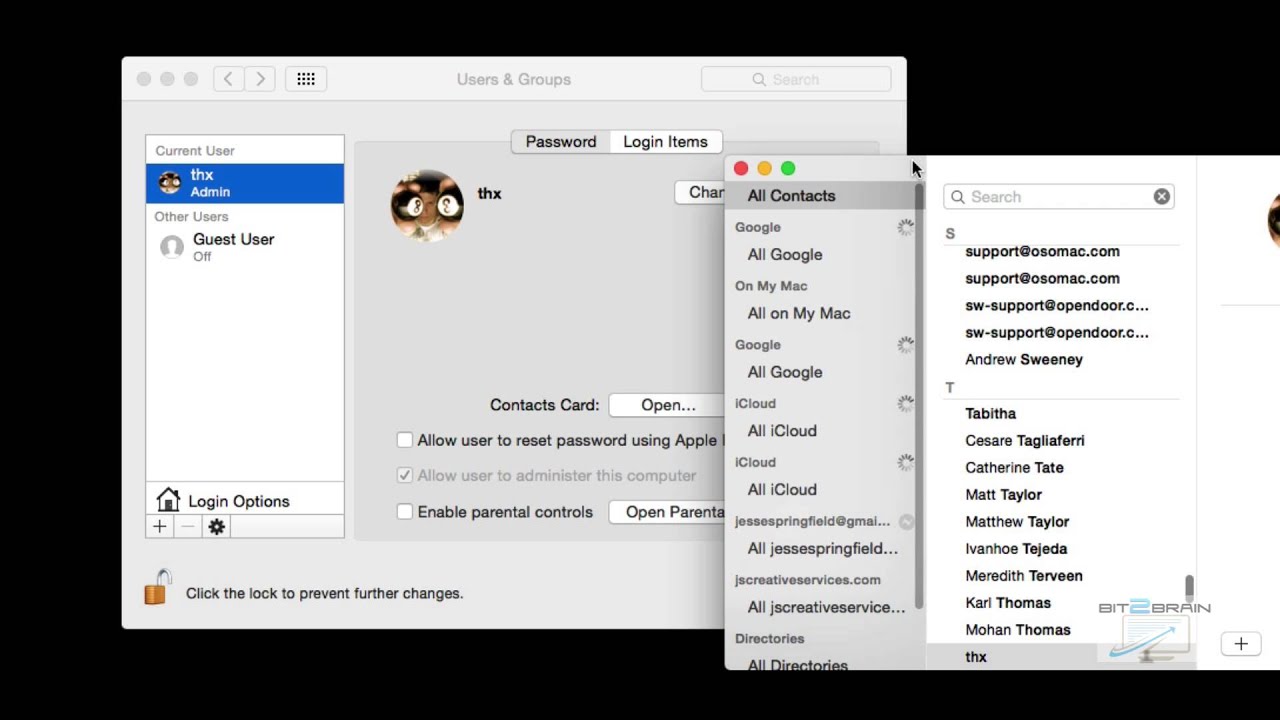Select contact Mohan Thomas
Image resolution: width=1280 pixels, height=720 pixels.
1017,629
